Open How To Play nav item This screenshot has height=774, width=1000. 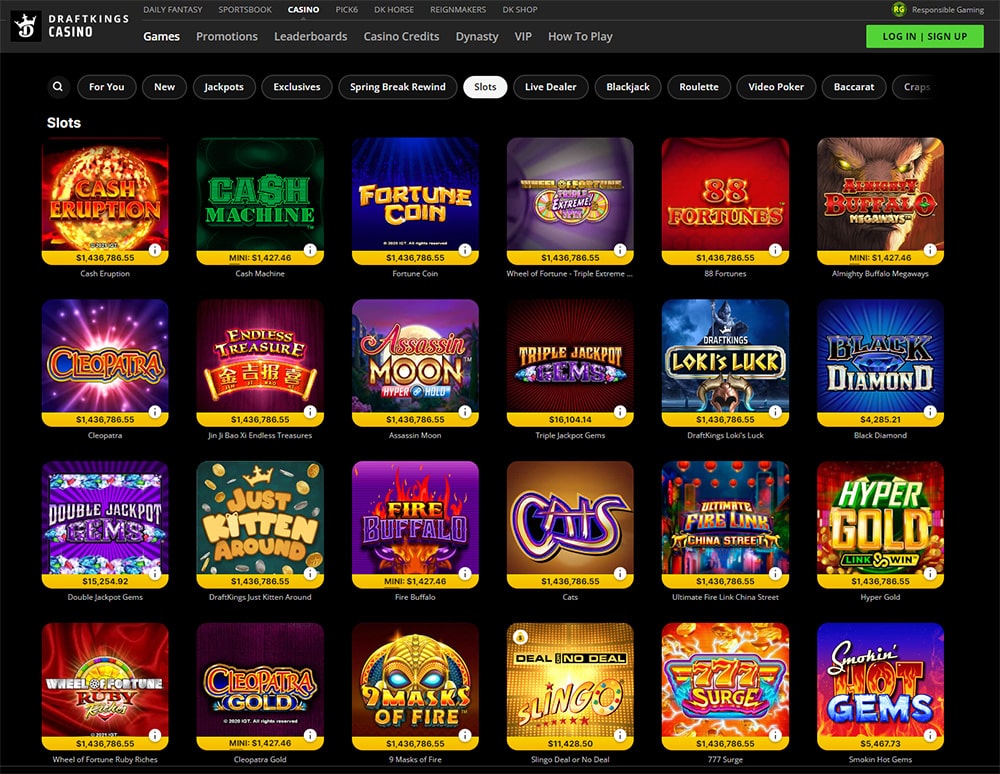pos(580,36)
